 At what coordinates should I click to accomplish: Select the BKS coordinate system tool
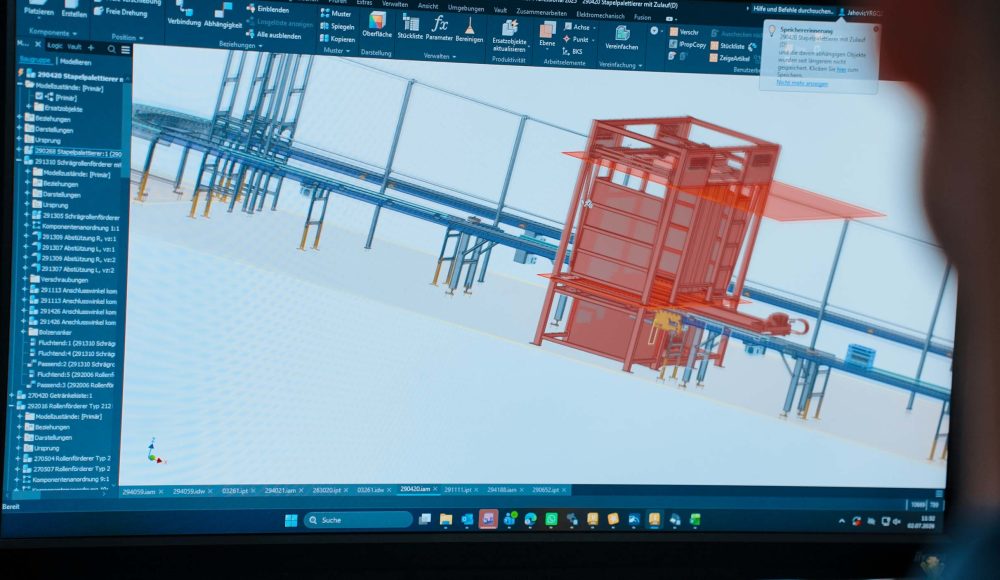pyautogui.click(x=573, y=52)
